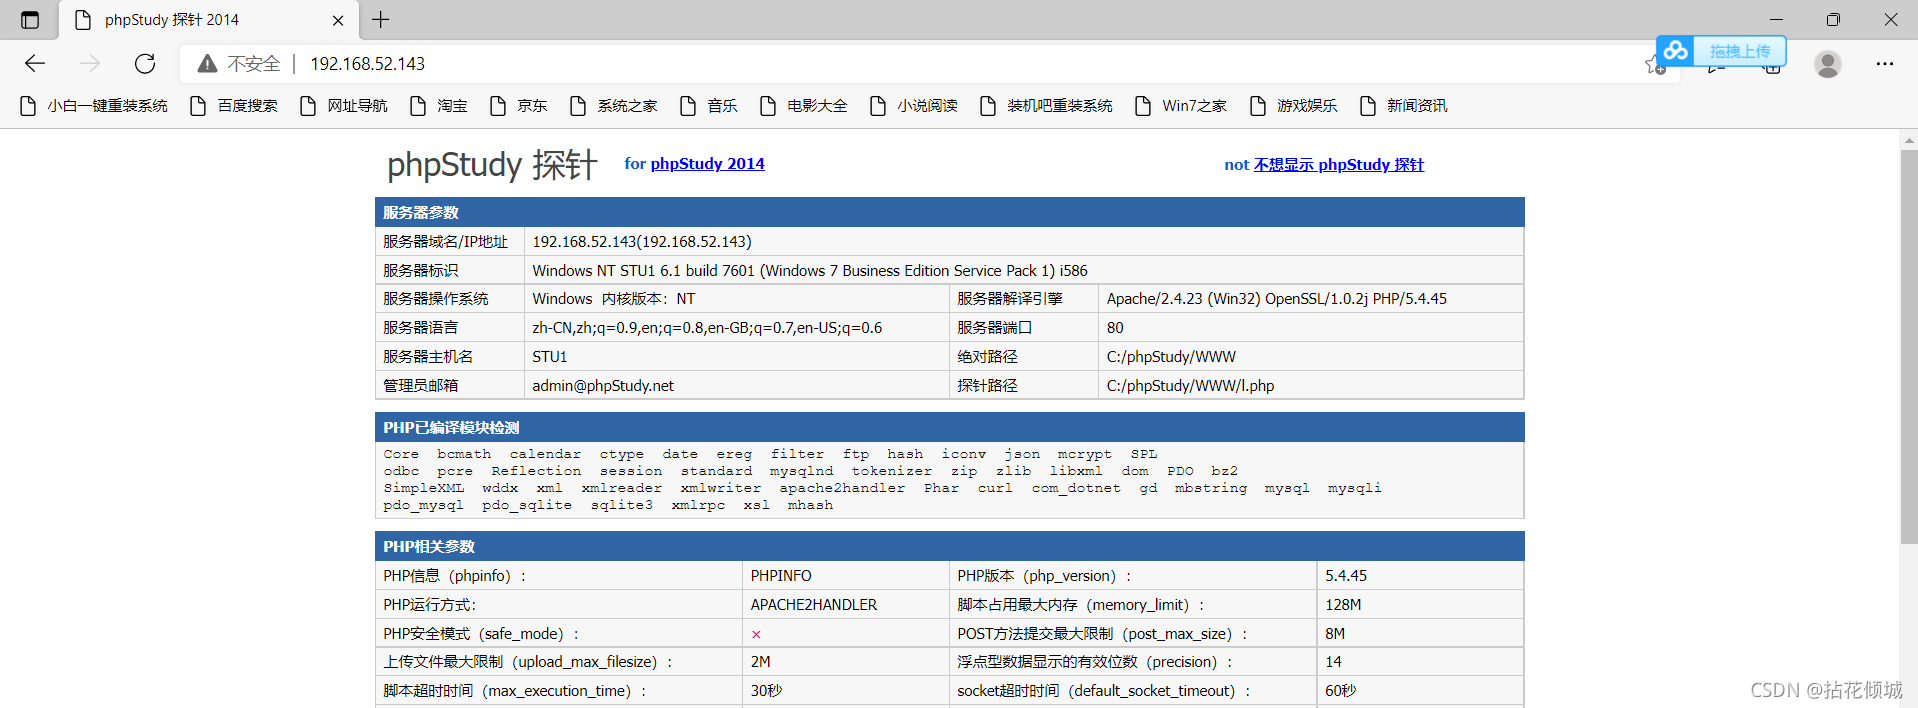Open 游戏娱乐 bookmark
1918x708 pixels.
point(1293,106)
